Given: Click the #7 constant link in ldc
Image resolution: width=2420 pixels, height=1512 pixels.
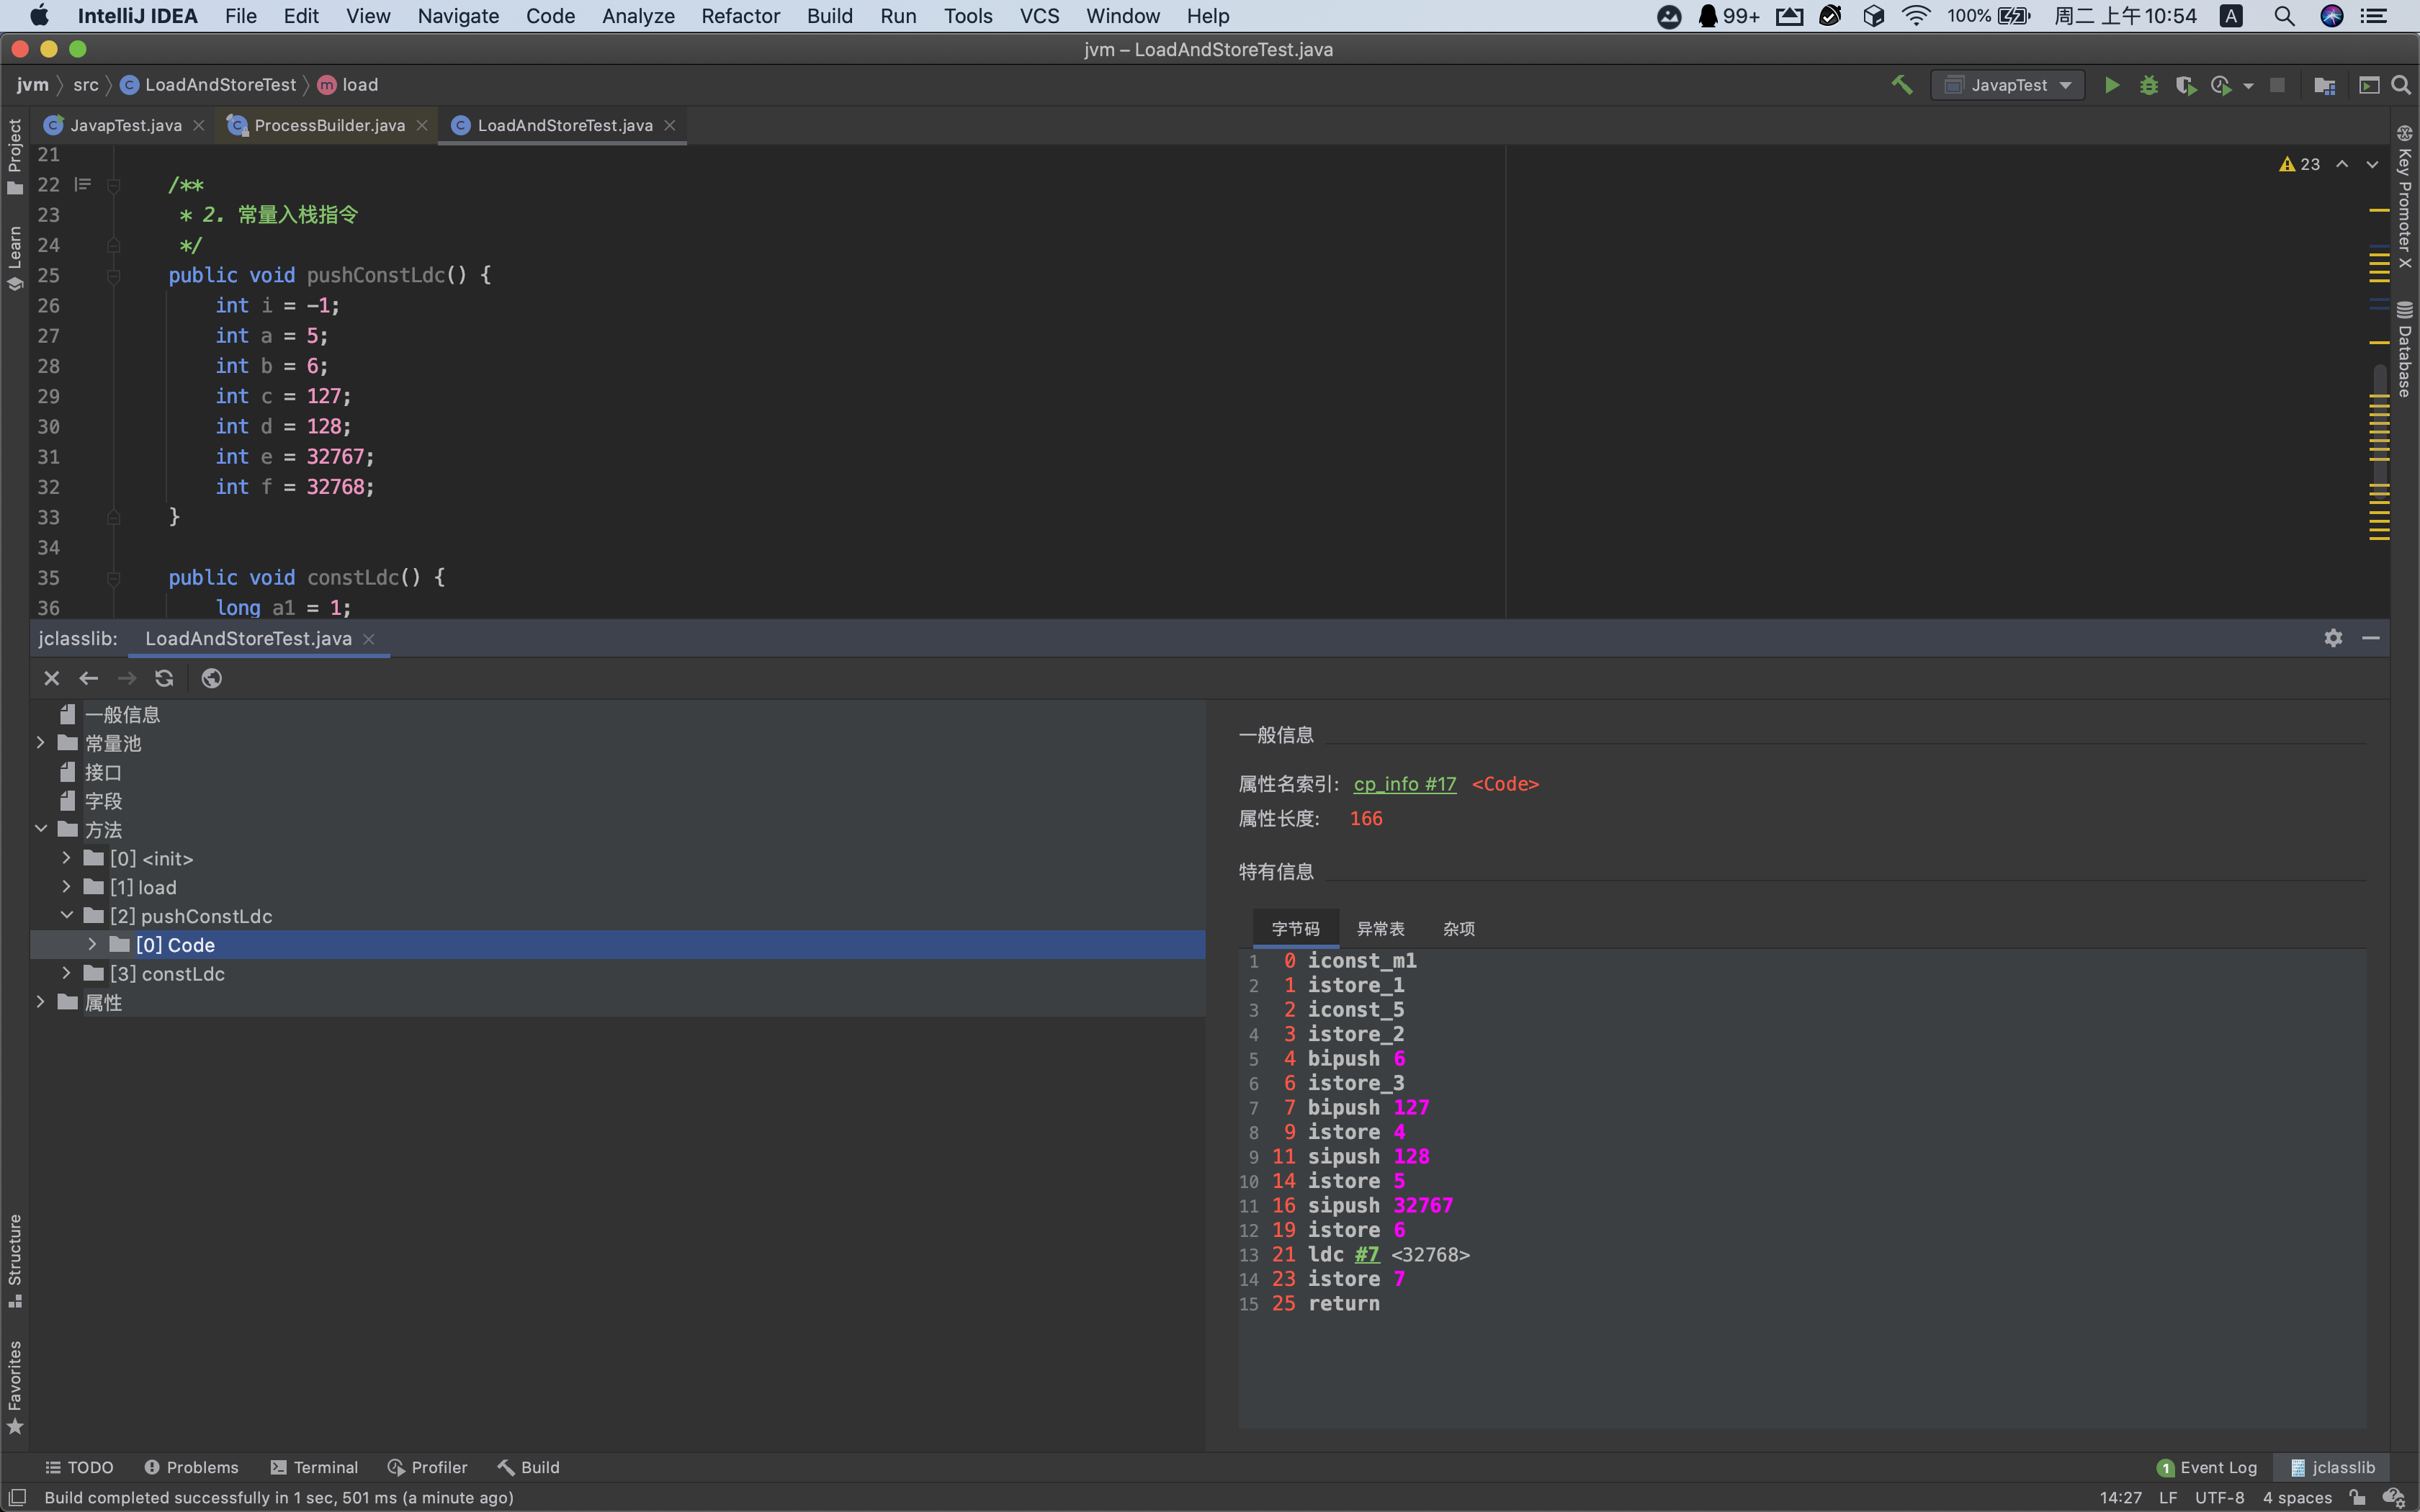Looking at the screenshot, I should click(1366, 1254).
